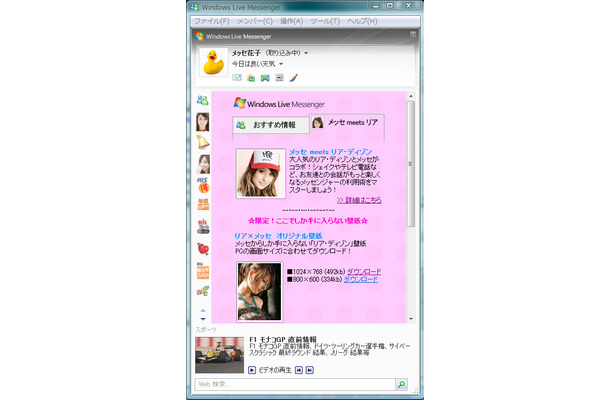The height and width of the screenshot is (400, 610).
Task: Open the ツール(T) menu
Action: coord(325,21)
